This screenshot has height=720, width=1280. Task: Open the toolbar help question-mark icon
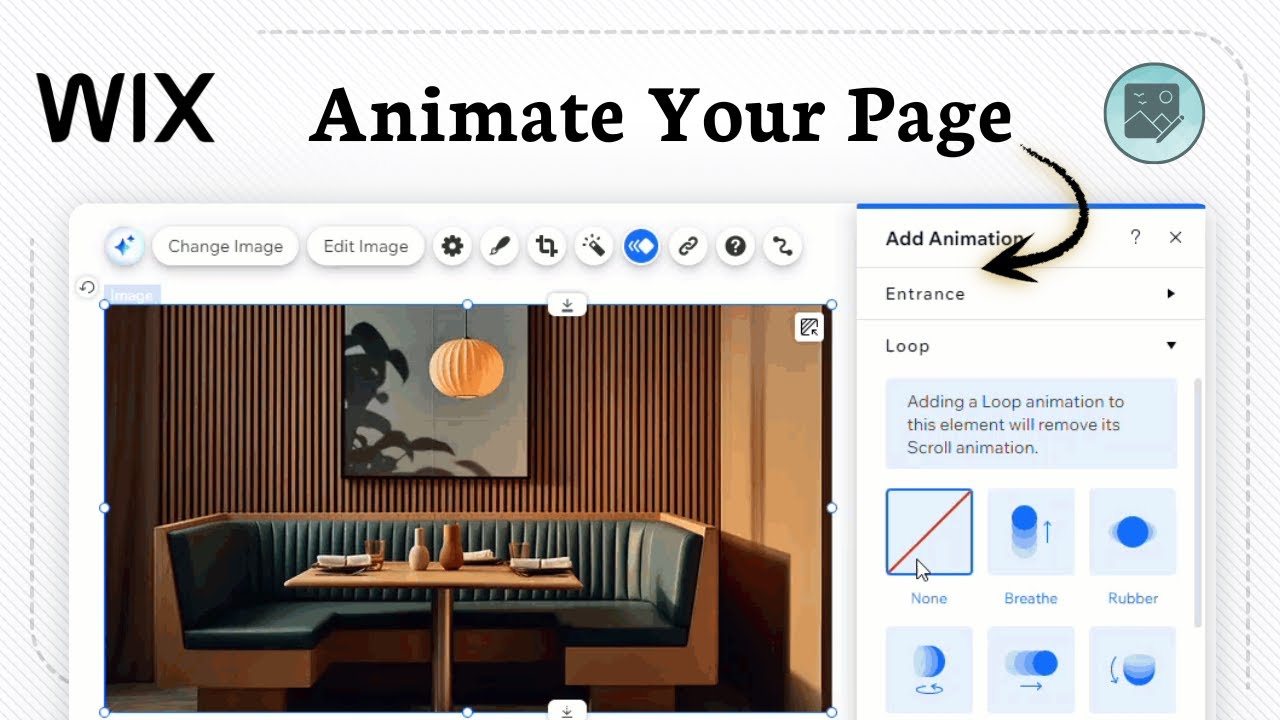736,246
